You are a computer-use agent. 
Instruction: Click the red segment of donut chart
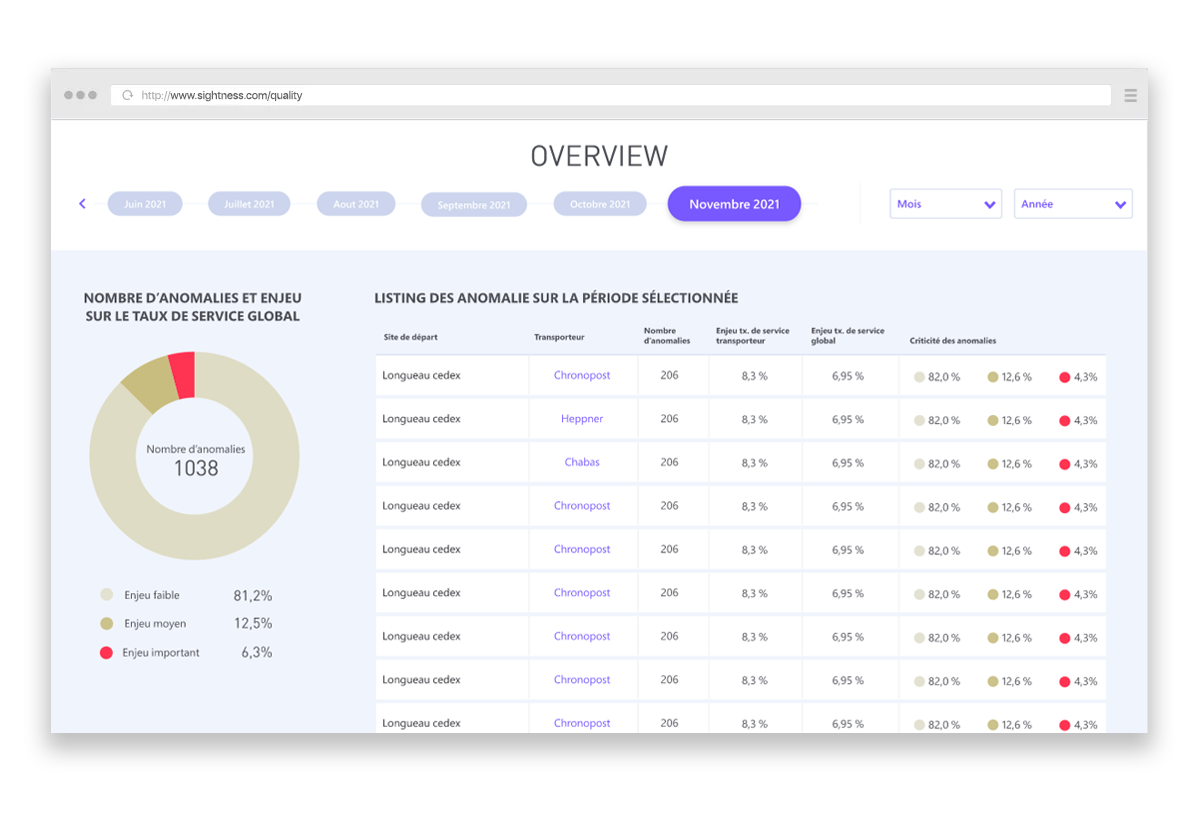tap(183, 375)
